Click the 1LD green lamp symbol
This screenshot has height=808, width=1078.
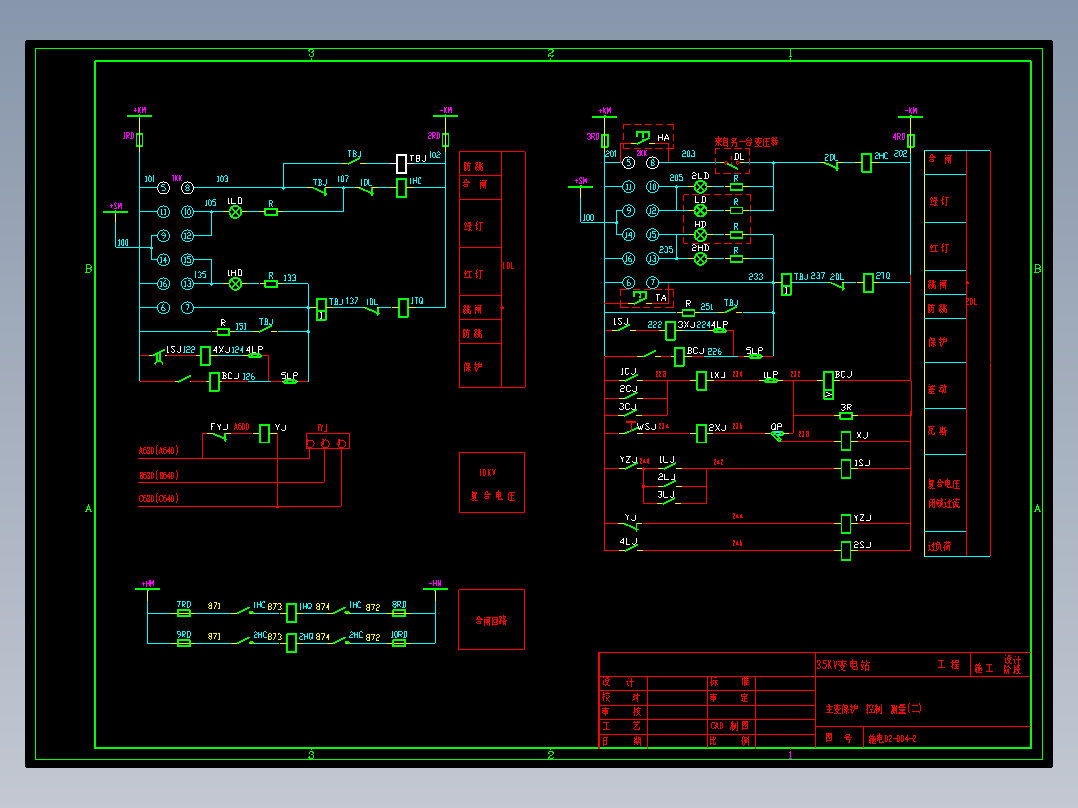pos(235,212)
